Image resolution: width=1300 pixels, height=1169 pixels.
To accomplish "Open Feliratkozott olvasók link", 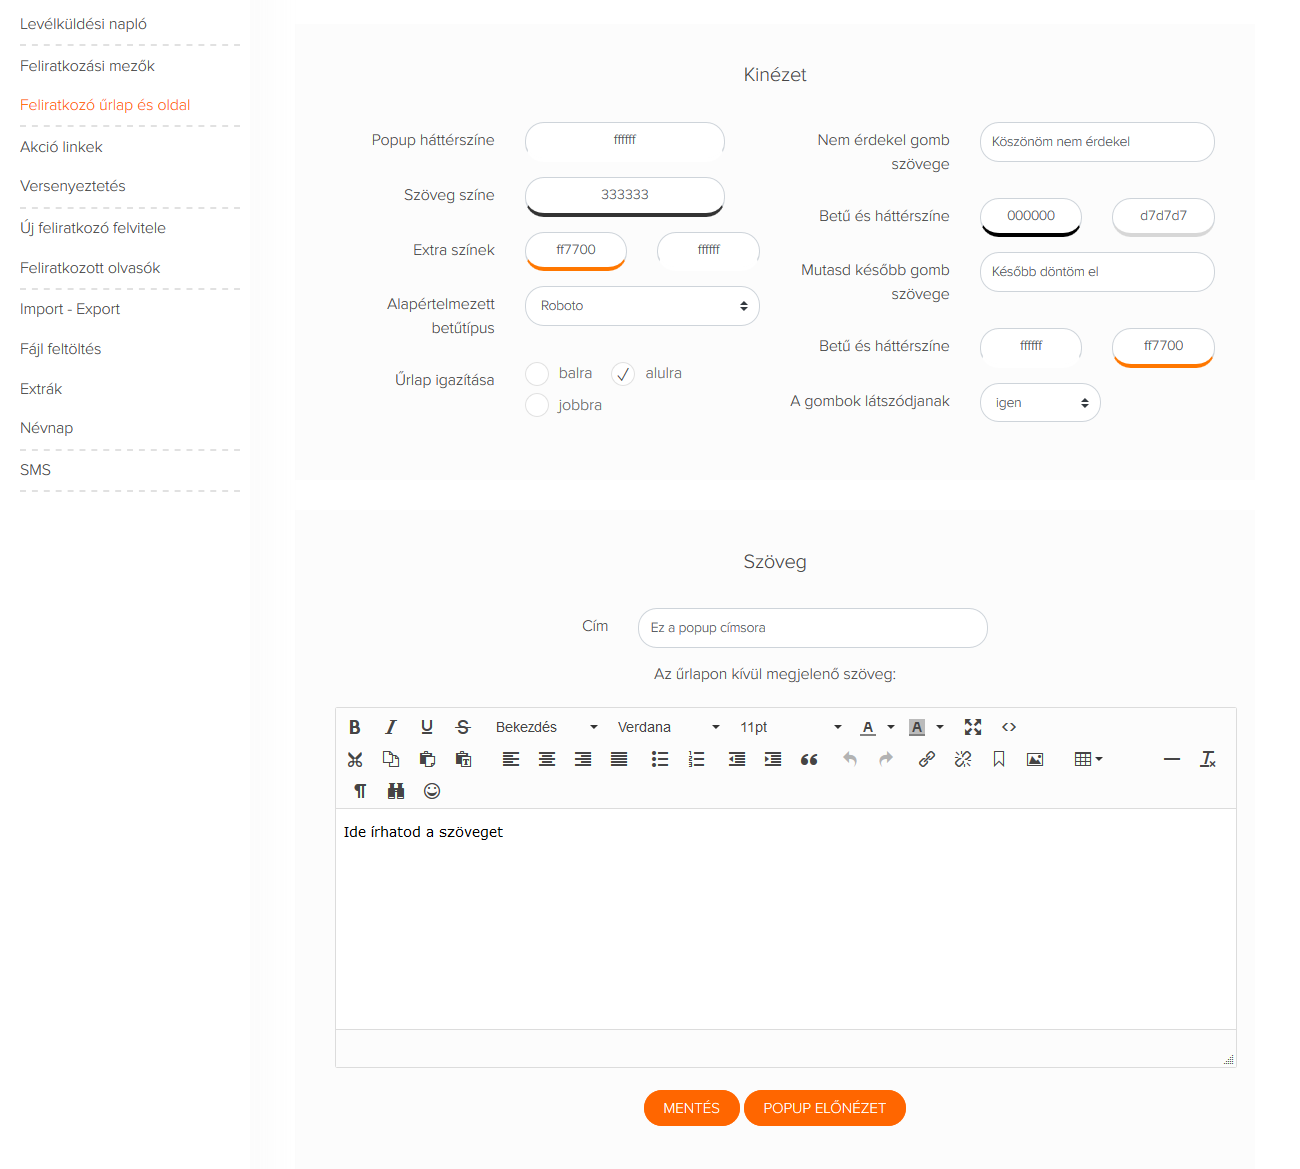I will click(90, 268).
